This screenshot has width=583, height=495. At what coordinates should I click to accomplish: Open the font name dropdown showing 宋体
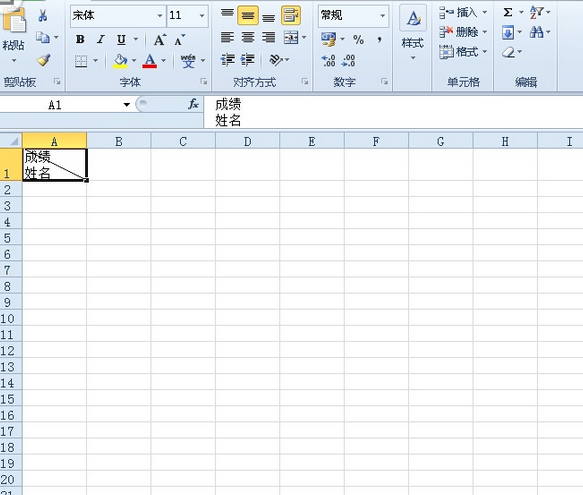(117, 16)
